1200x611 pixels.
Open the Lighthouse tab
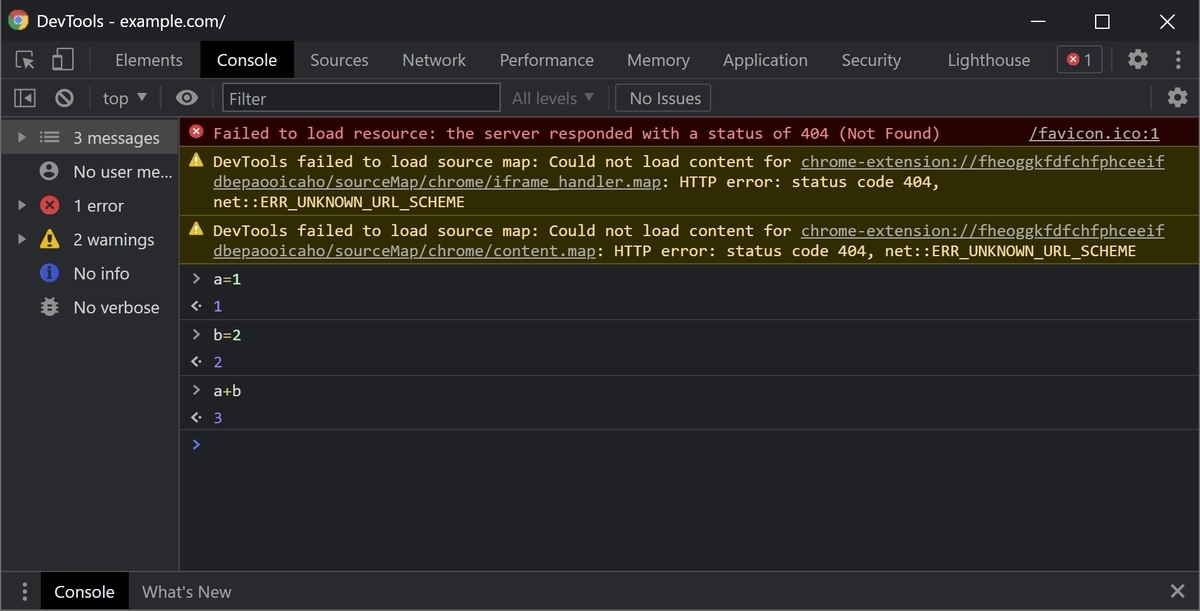pos(989,60)
